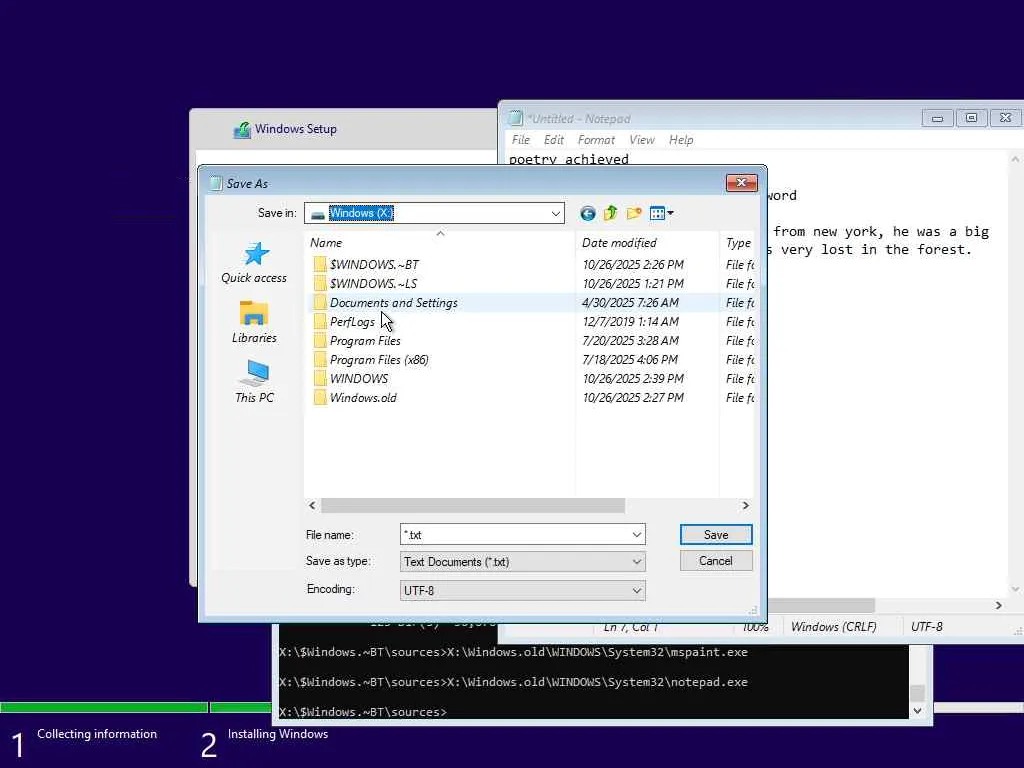
Task: Open the View menu icon in Save As toolbar
Action: (x=662, y=213)
